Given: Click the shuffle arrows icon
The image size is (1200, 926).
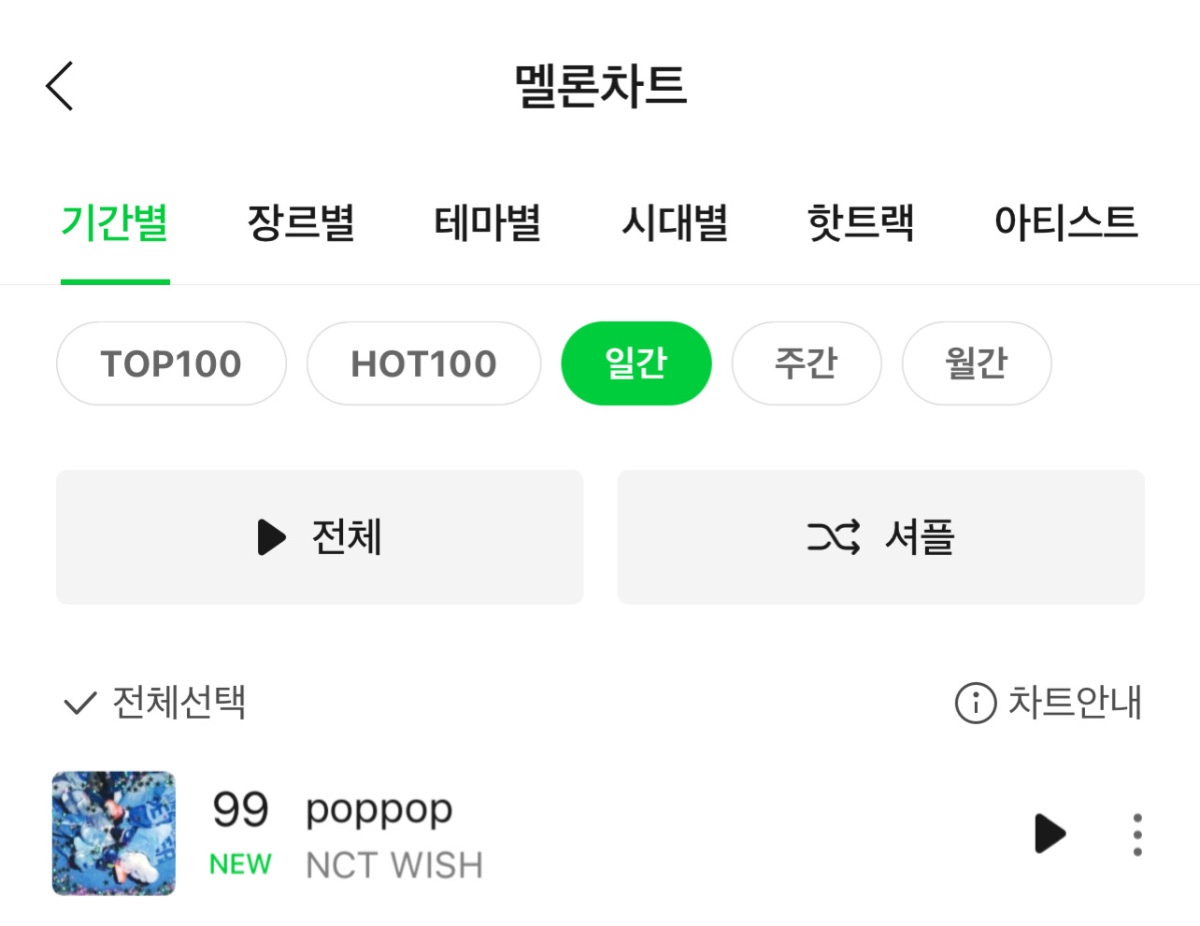Looking at the screenshot, I should click(x=833, y=538).
